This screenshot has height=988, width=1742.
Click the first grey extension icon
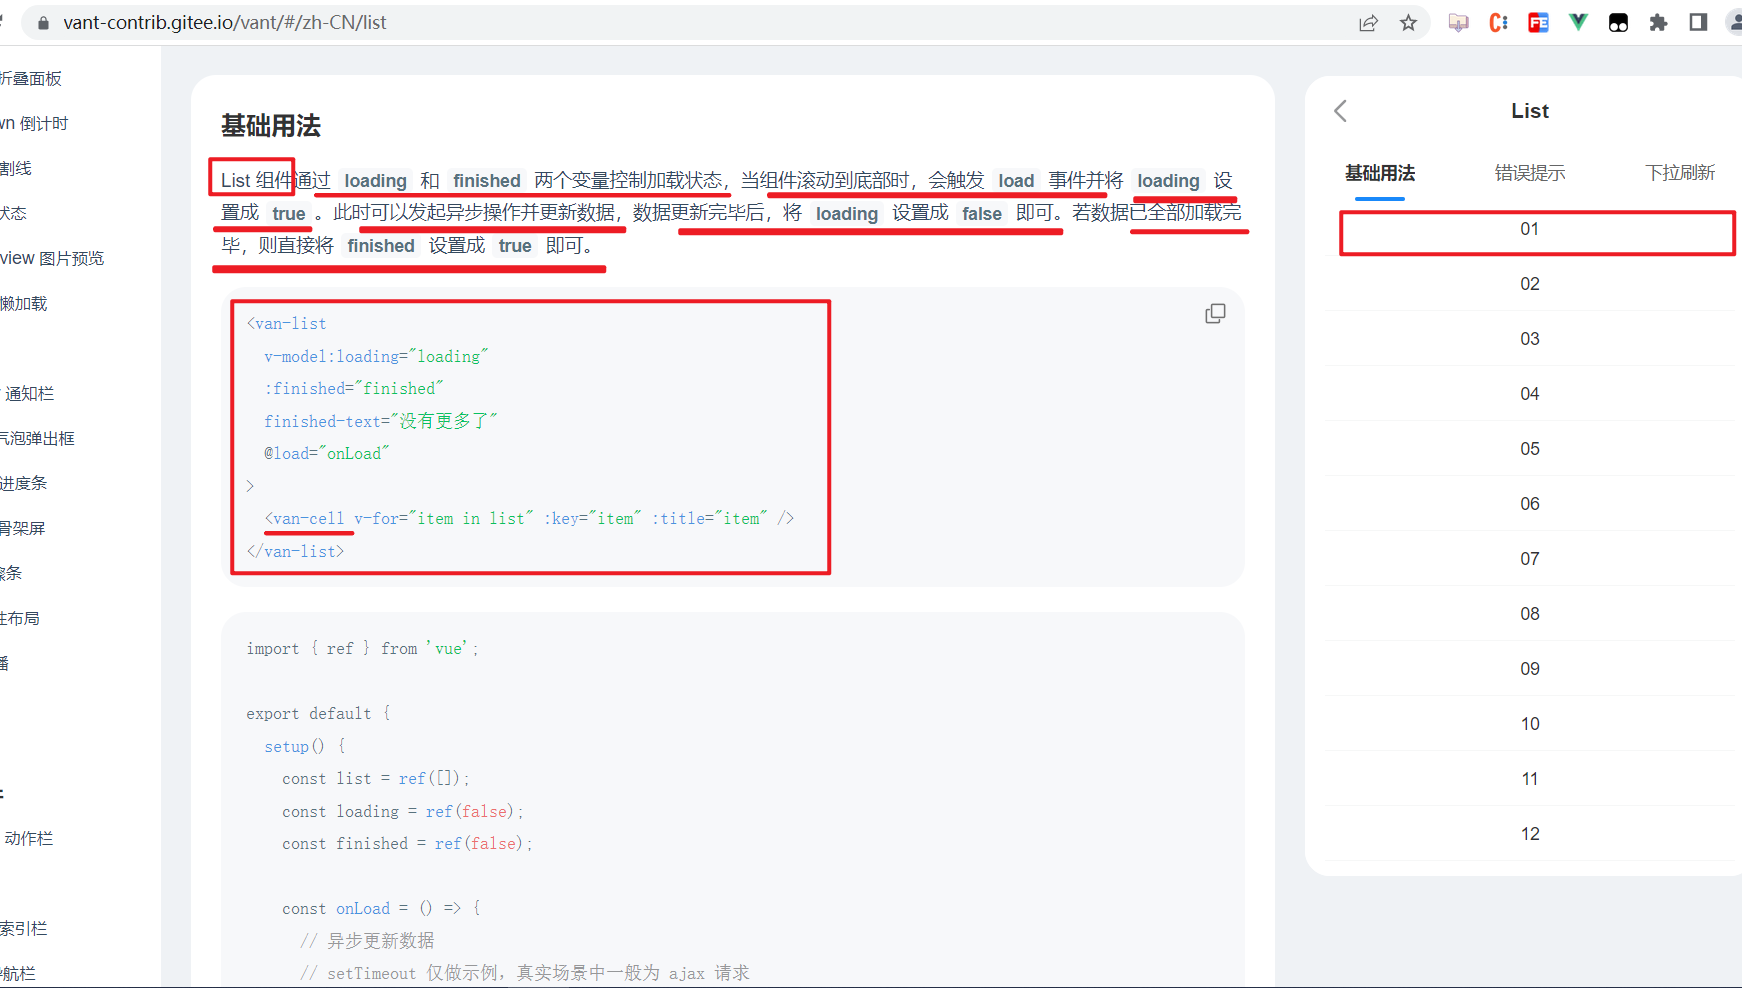[x=1459, y=22]
